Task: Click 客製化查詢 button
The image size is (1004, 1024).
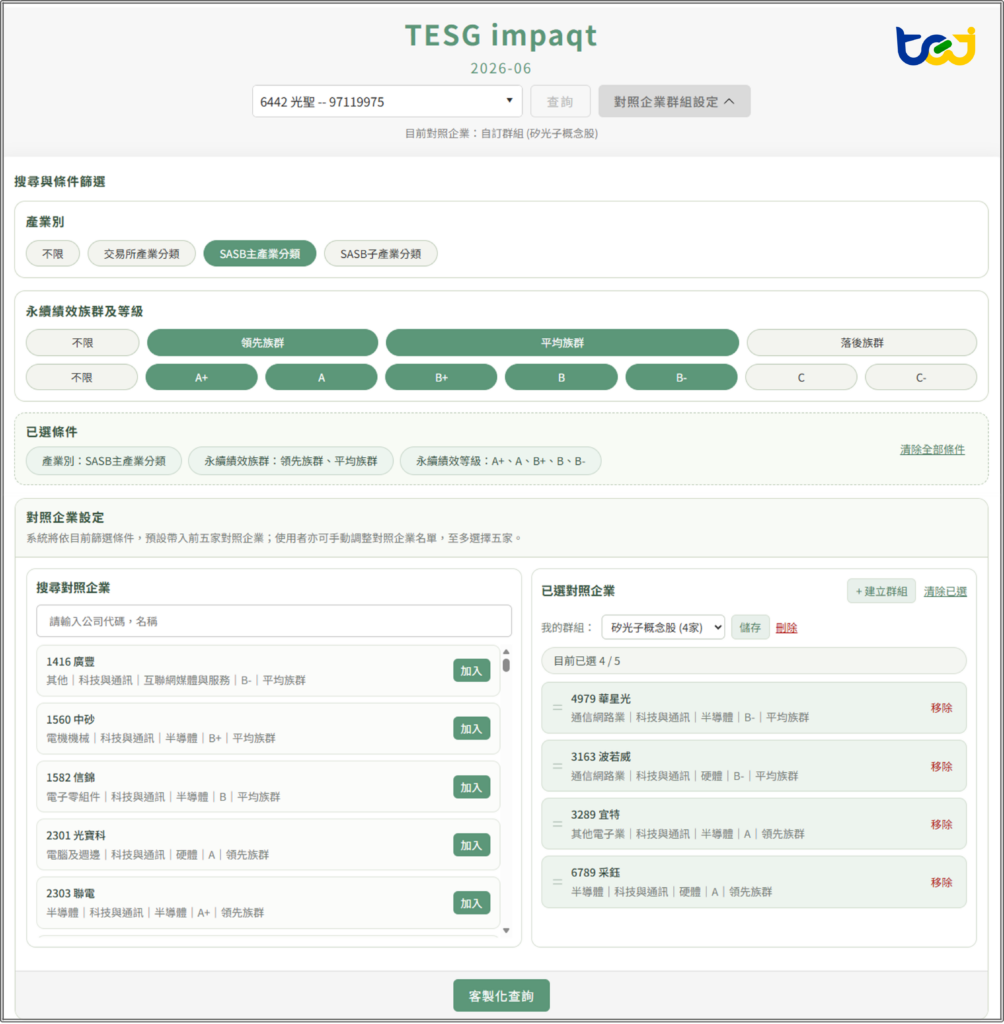Action: pyautogui.click(x=501, y=995)
